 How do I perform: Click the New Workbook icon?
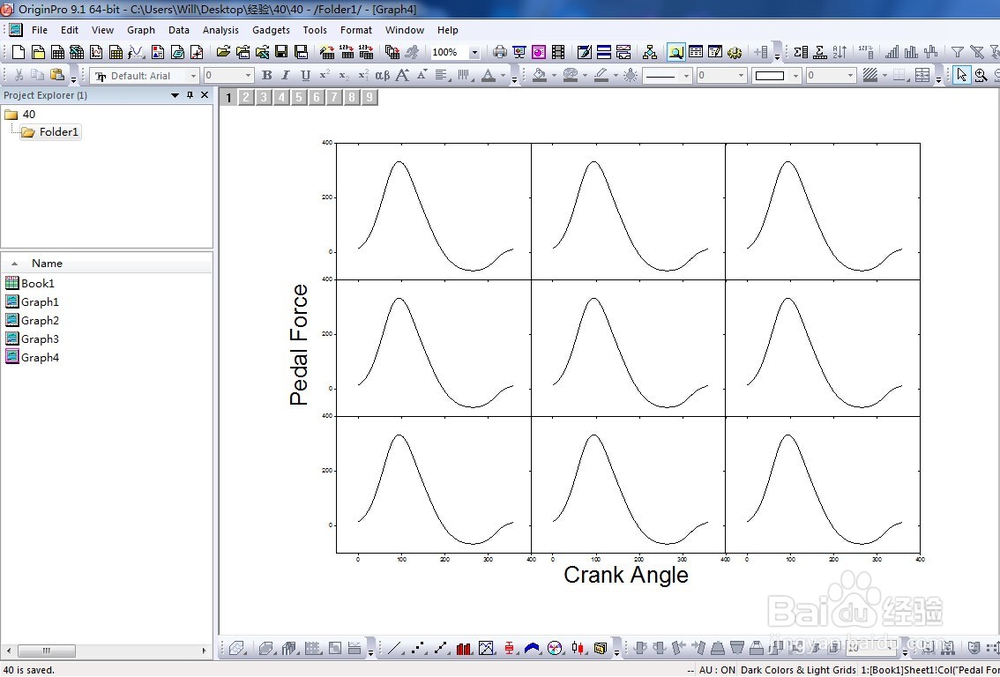click(57, 52)
